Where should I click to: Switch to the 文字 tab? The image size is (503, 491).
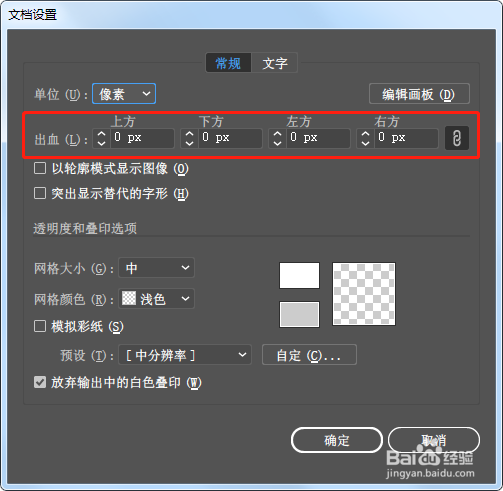tap(275, 63)
